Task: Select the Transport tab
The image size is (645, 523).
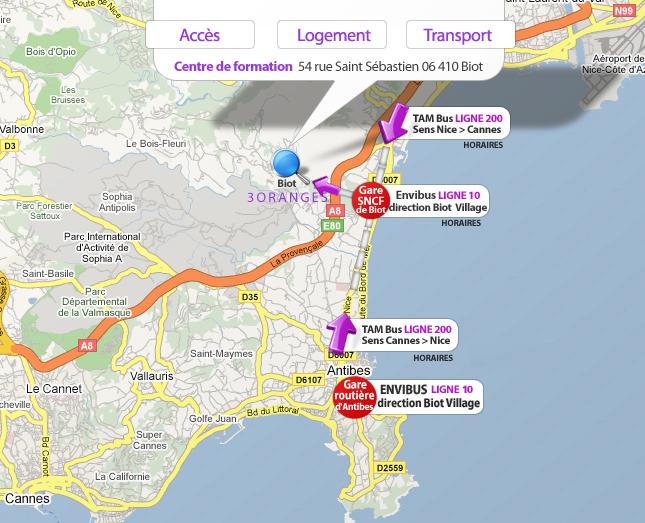Action: 457,35
